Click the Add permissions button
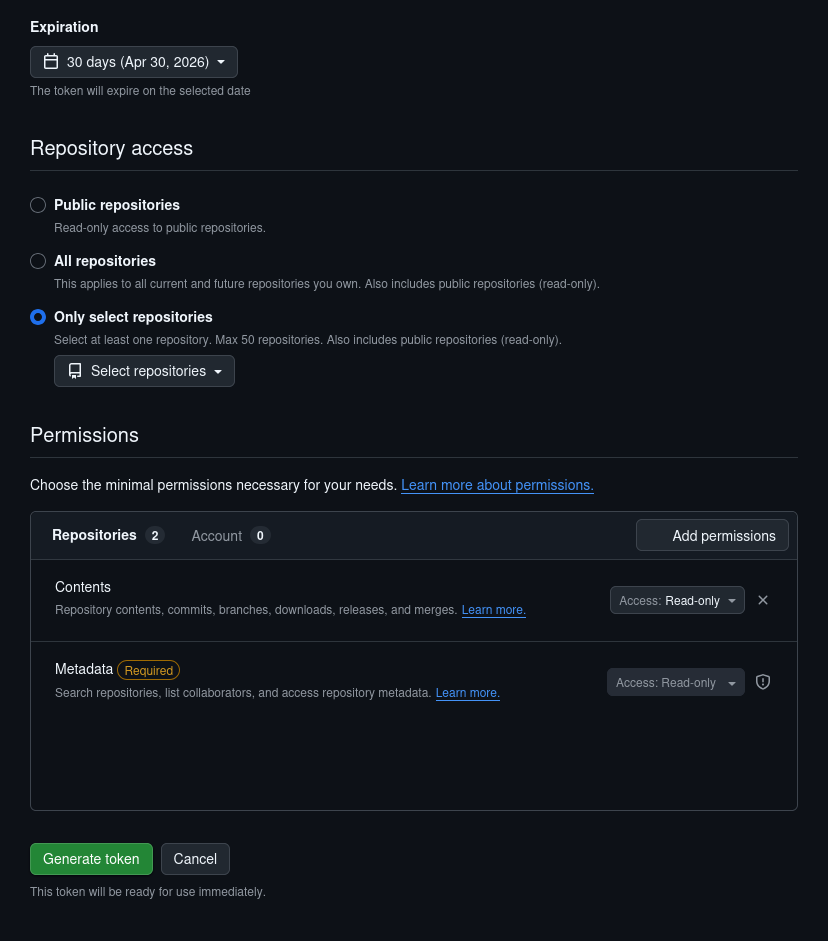The image size is (828, 941). click(712, 535)
